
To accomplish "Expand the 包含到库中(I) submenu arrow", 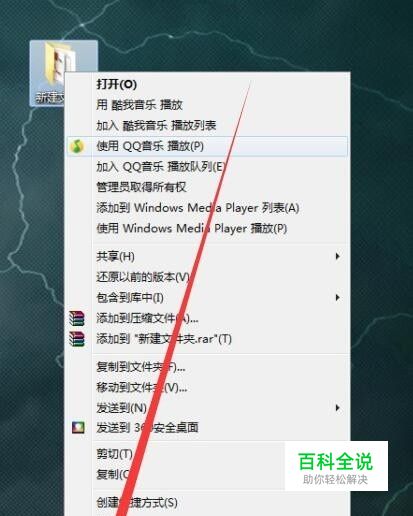I will pyautogui.click(x=338, y=297).
